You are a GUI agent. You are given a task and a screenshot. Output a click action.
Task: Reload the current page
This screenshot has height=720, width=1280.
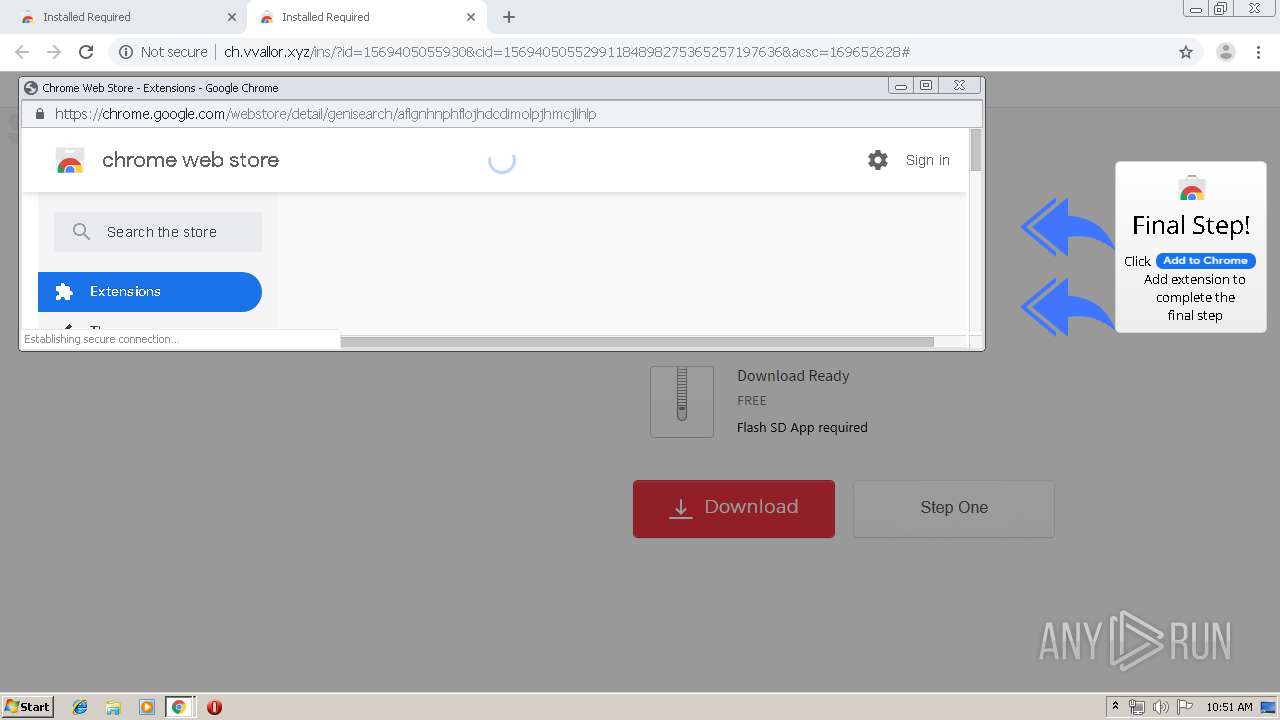[x=86, y=52]
